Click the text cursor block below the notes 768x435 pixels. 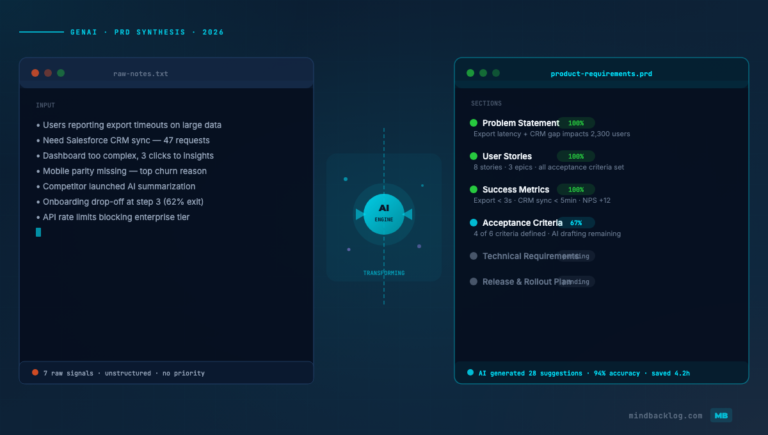39,232
